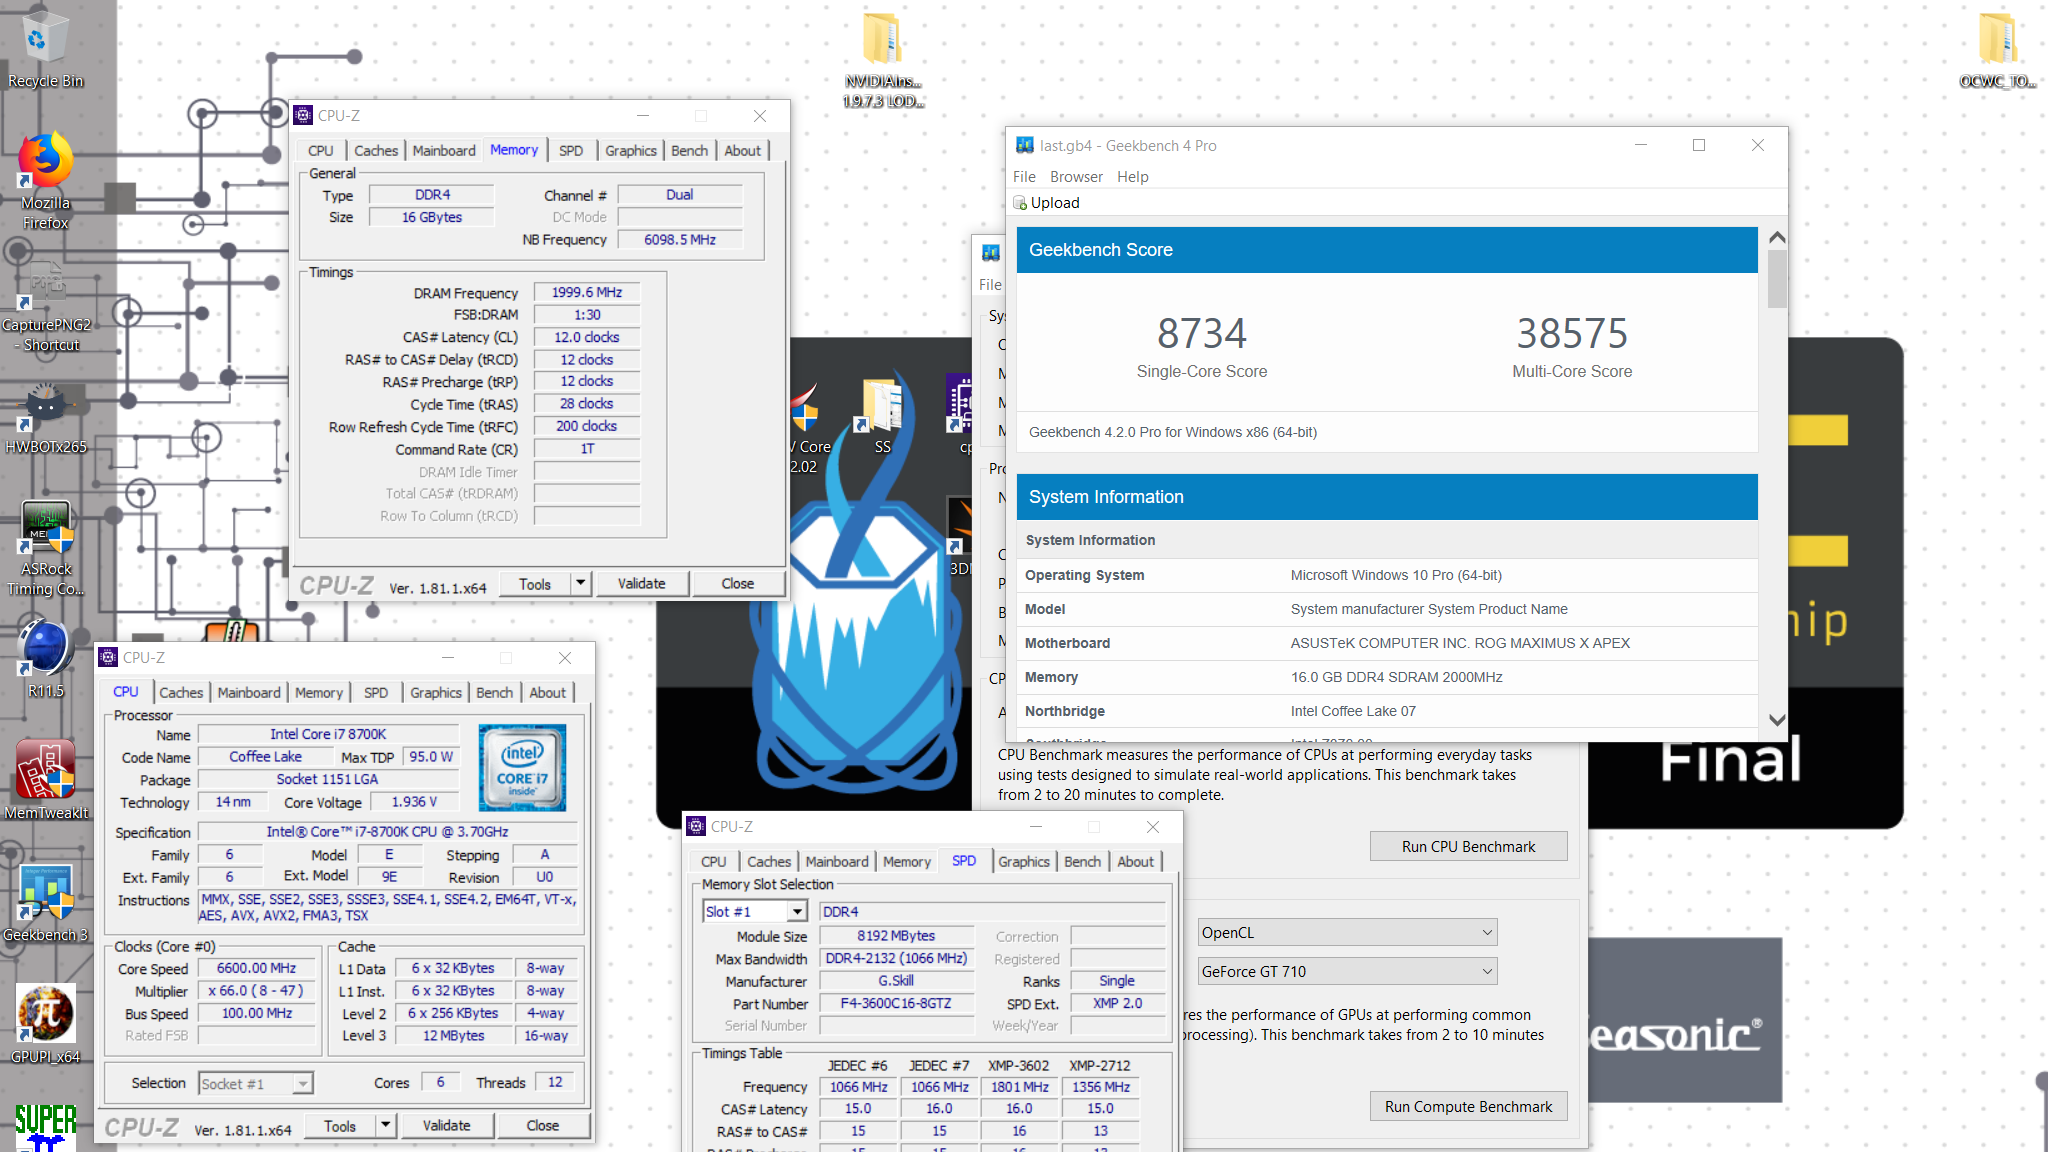Click the CPU-Z processor window title icon
This screenshot has height=1152, width=2048.
point(108,658)
